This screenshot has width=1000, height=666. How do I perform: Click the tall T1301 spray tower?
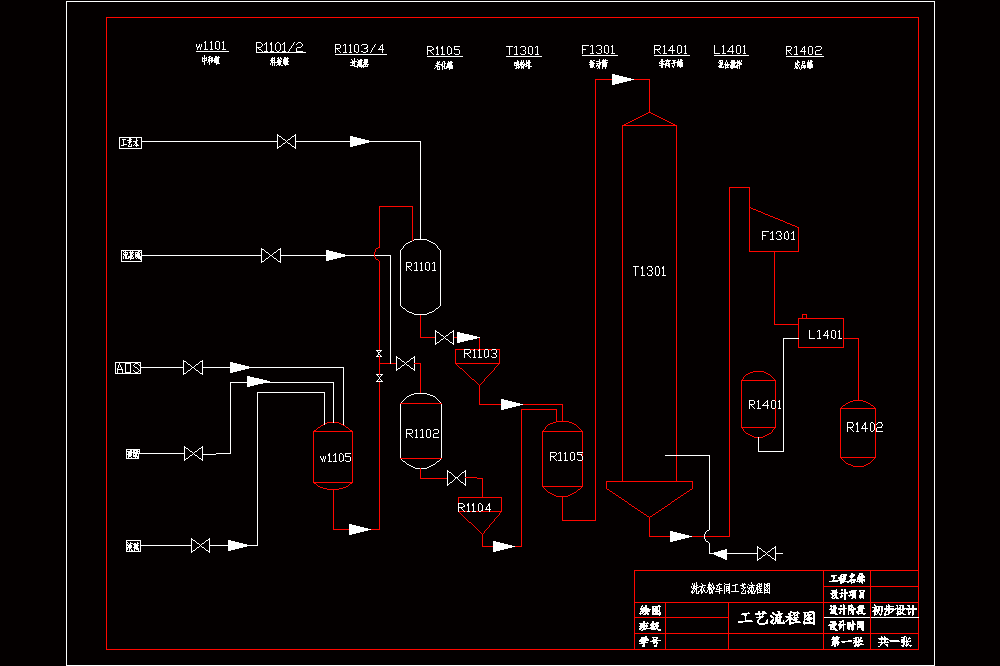pyautogui.click(x=649, y=314)
